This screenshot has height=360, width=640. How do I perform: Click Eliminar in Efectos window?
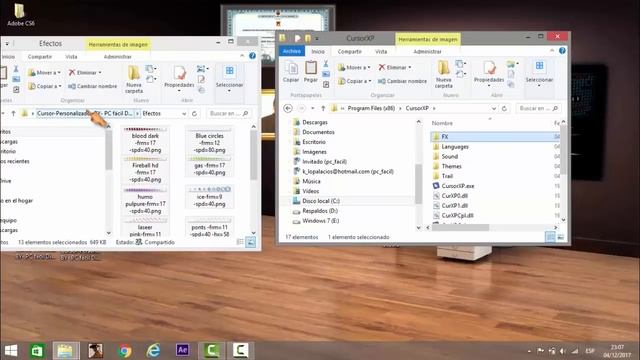85,72
